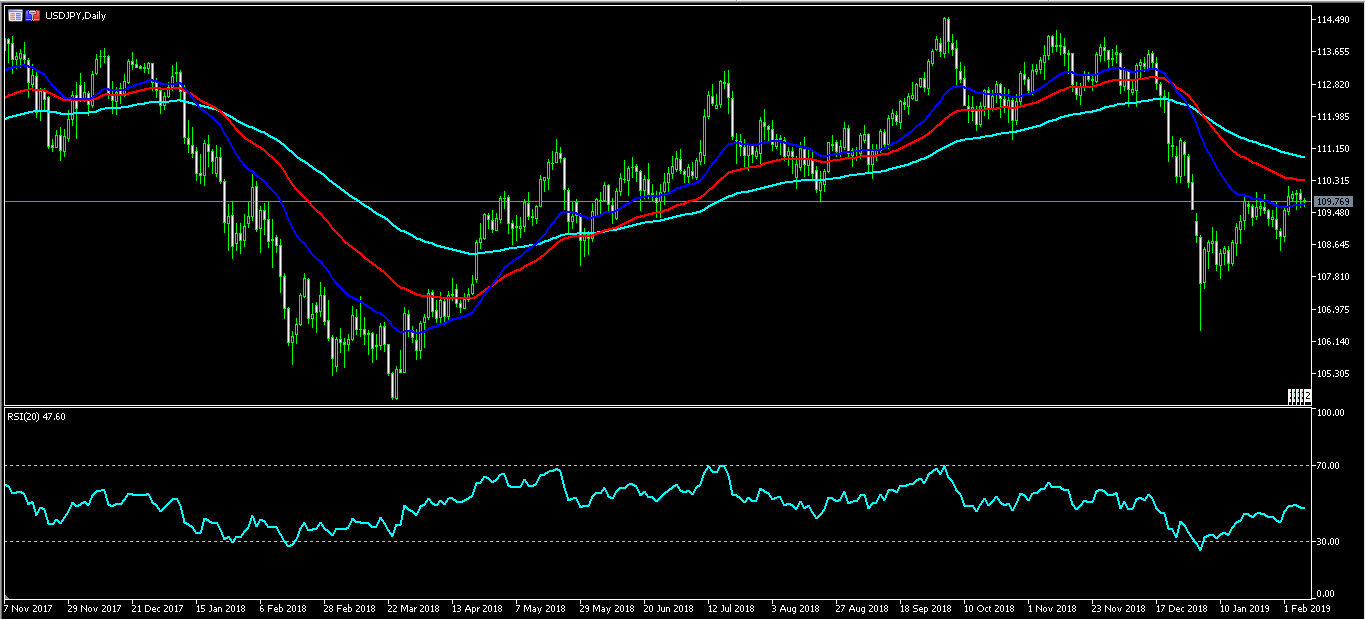Viewport: 1366px width, 619px height.
Task: Click the 21 Dec 2017 date label
Action: (156, 608)
